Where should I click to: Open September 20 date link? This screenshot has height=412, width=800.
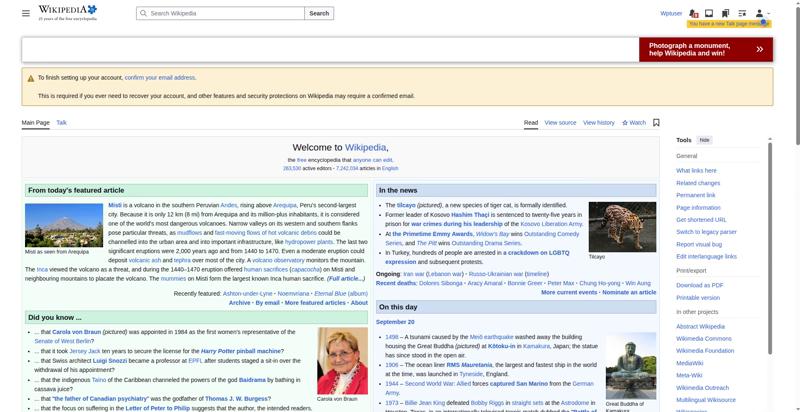click(x=395, y=322)
